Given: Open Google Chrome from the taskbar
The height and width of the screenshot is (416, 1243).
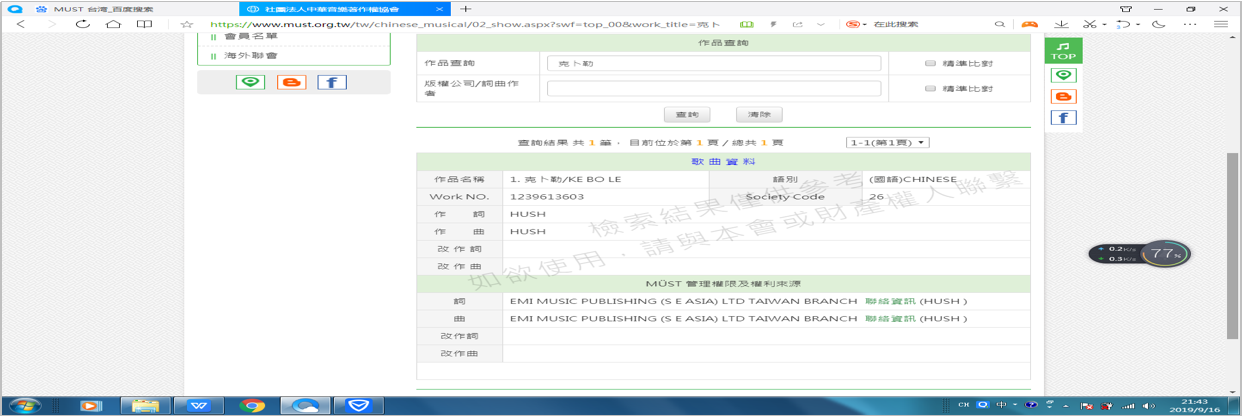Looking at the screenshot, I should 252,405.
